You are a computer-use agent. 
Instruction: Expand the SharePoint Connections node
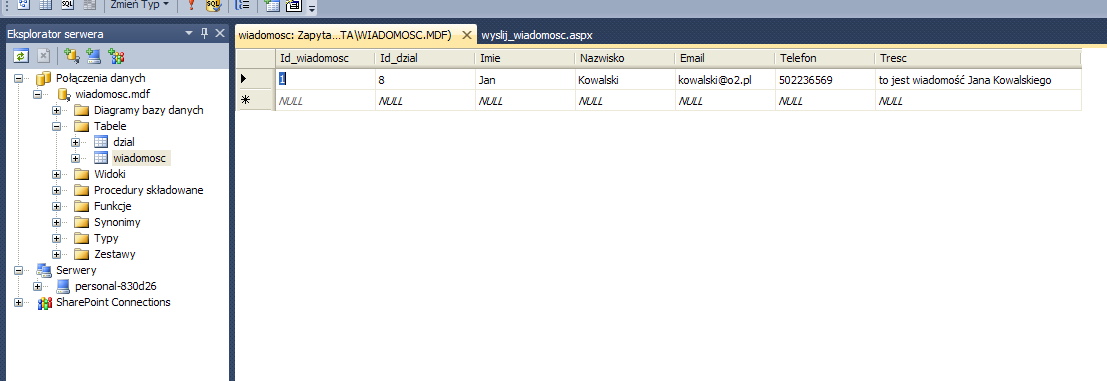click(18, 302)
